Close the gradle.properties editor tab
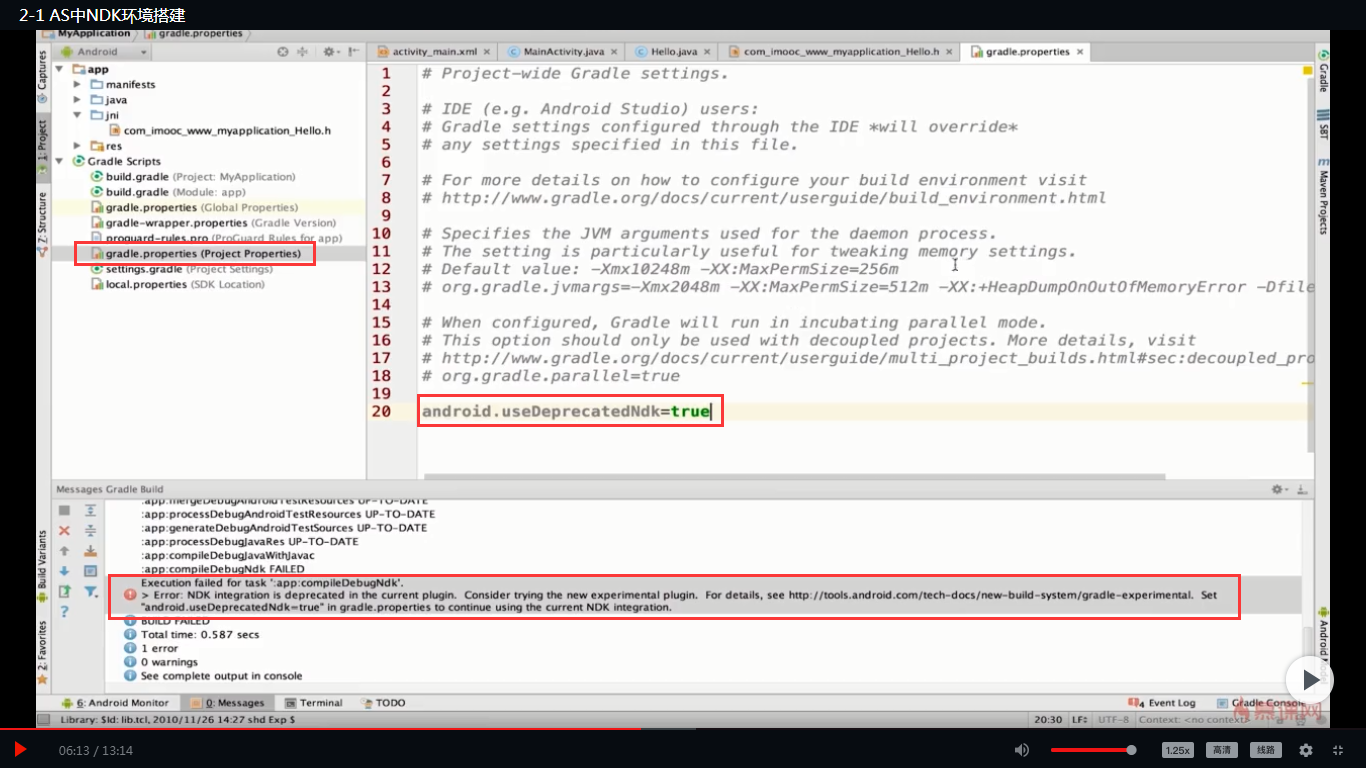This screenshot has width=1366, height=768. 1078,52
